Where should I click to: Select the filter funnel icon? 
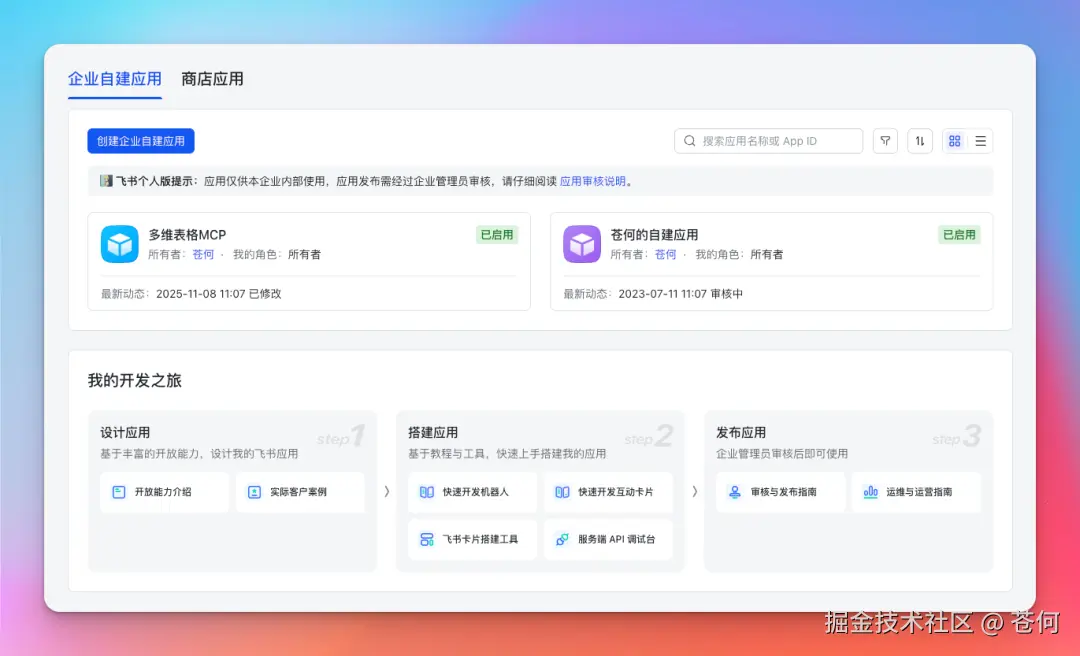point(885,141)
